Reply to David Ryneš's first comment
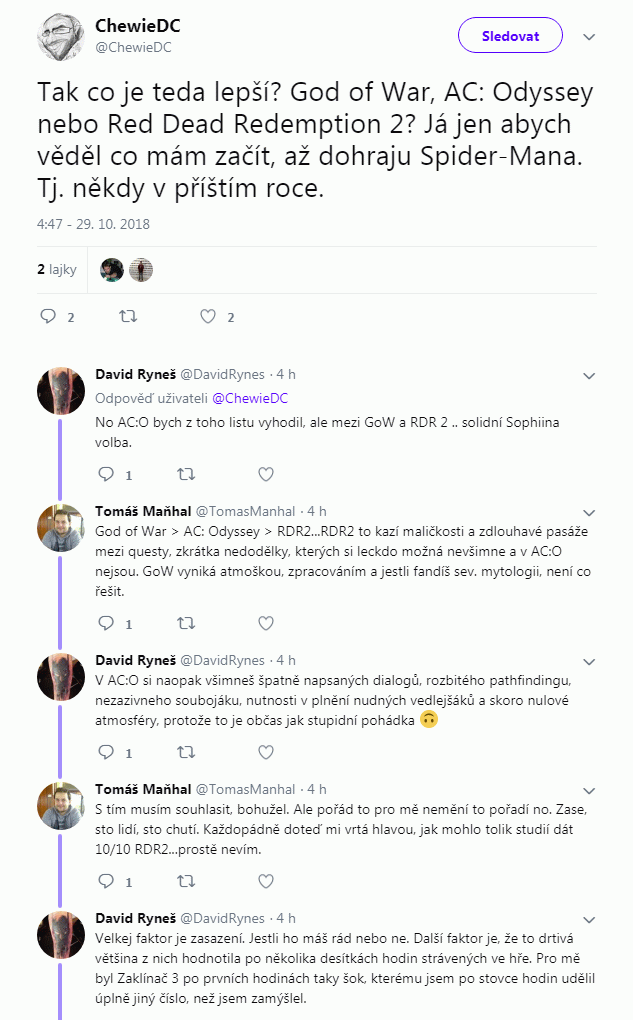633x1020 pixels. click(x=106, y=474)
